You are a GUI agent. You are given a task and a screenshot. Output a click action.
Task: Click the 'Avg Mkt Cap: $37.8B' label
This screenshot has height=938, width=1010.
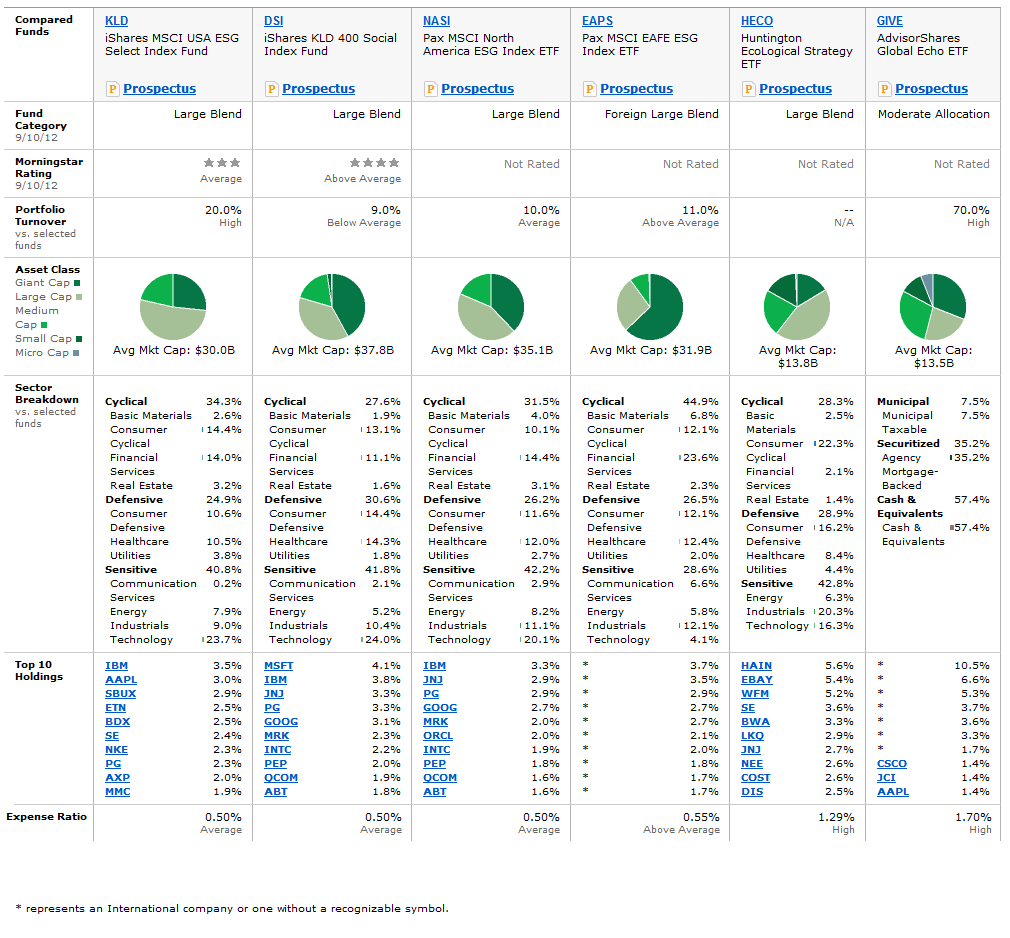click(333, 350)
